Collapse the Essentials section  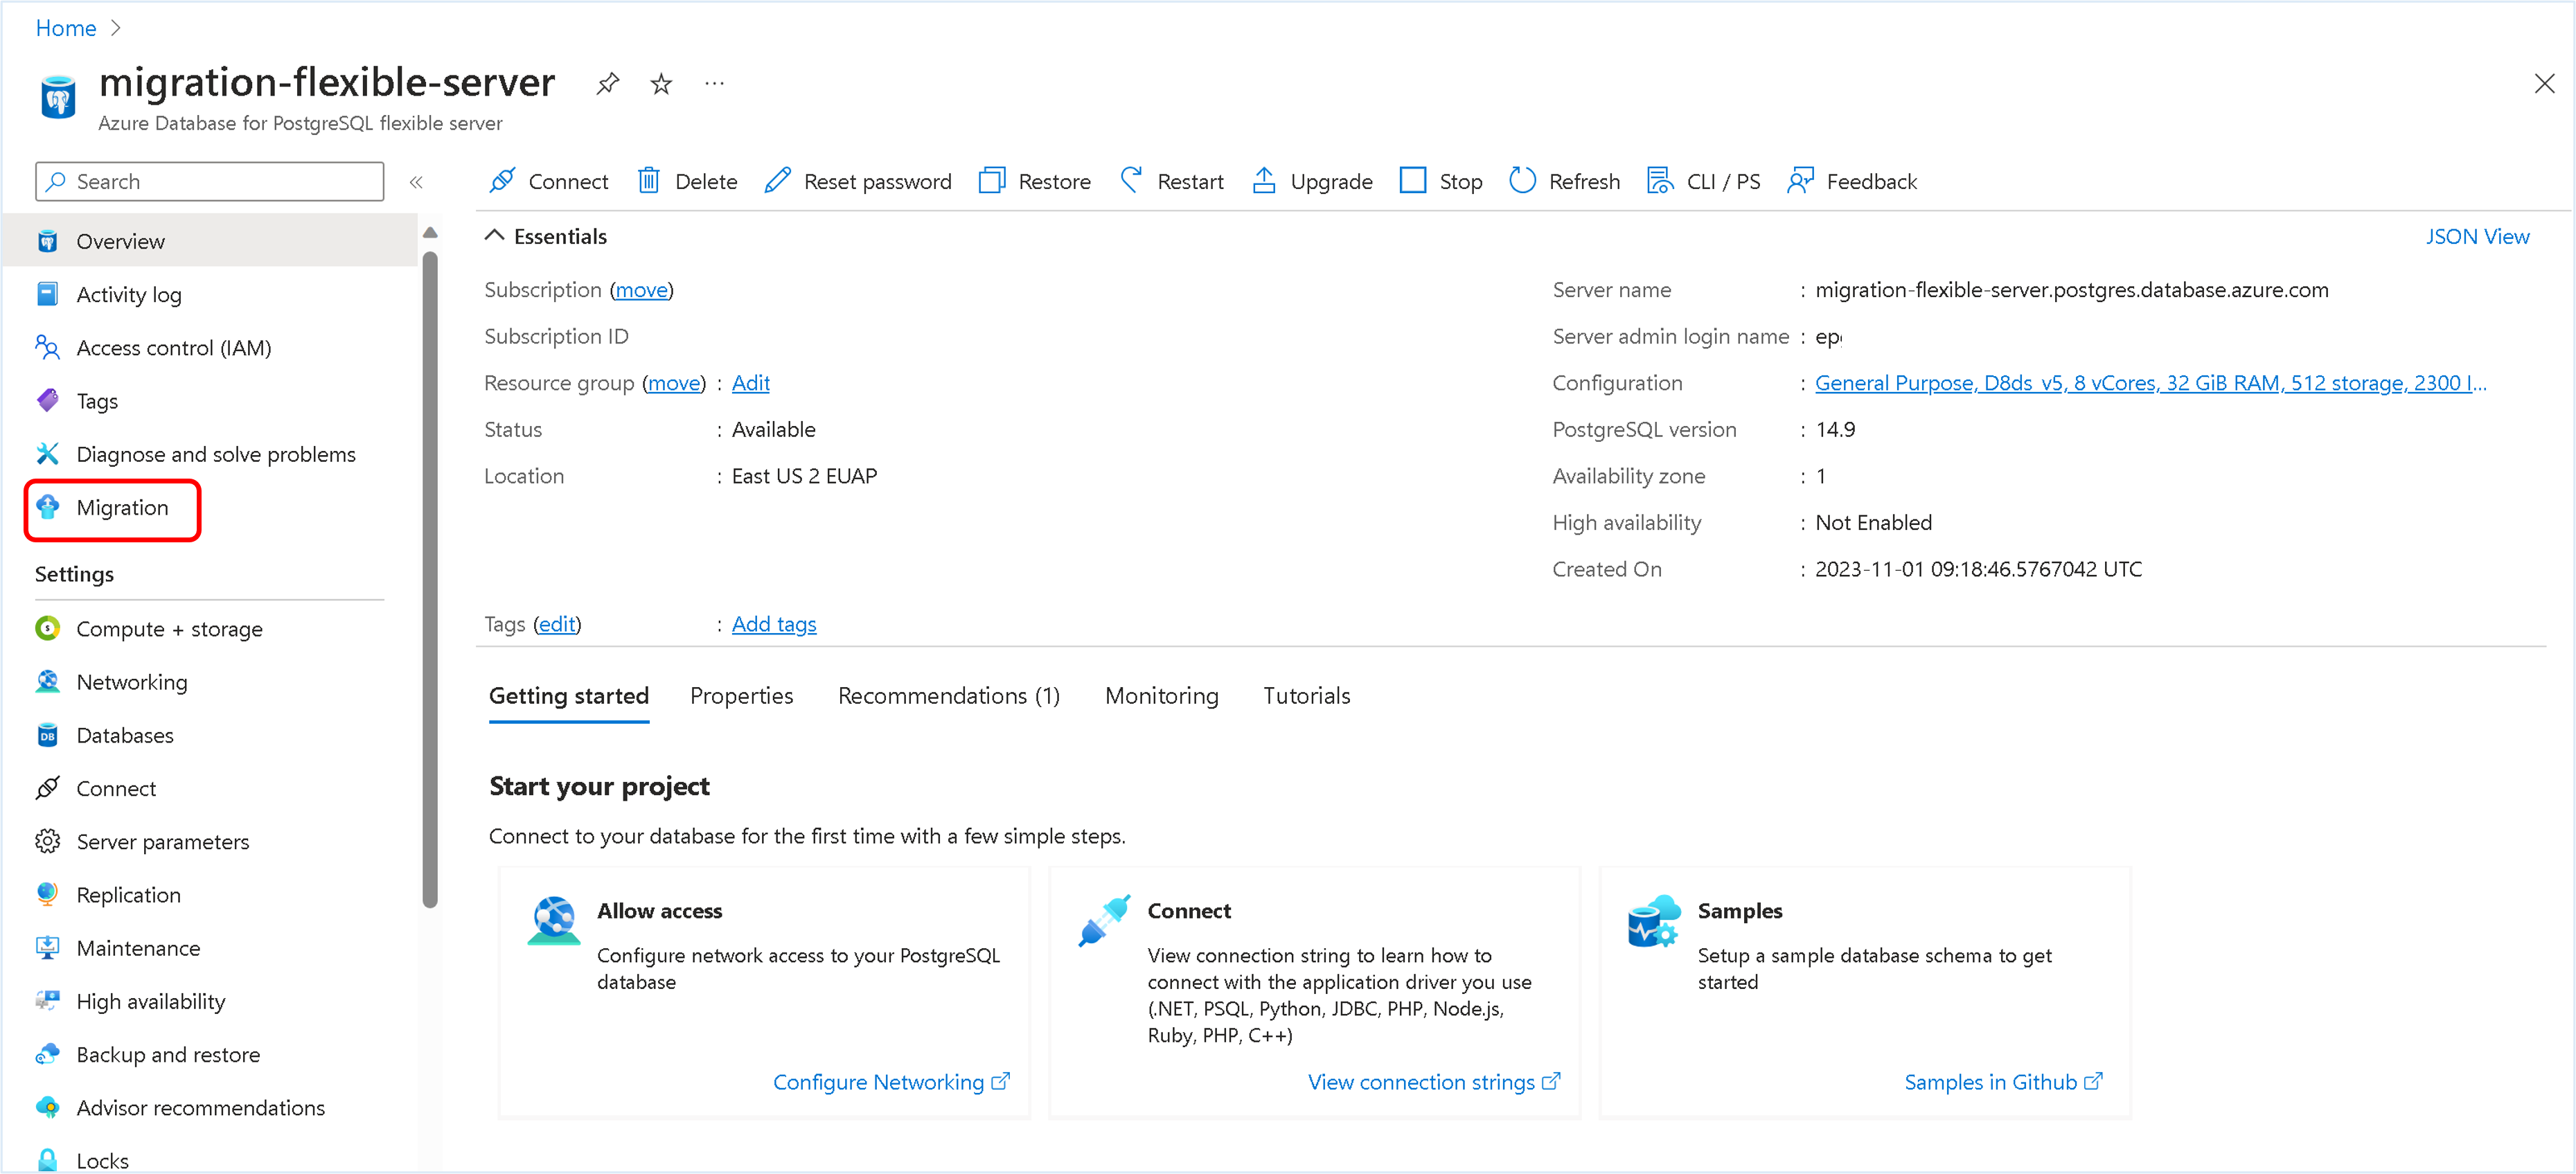pos(494,236)
